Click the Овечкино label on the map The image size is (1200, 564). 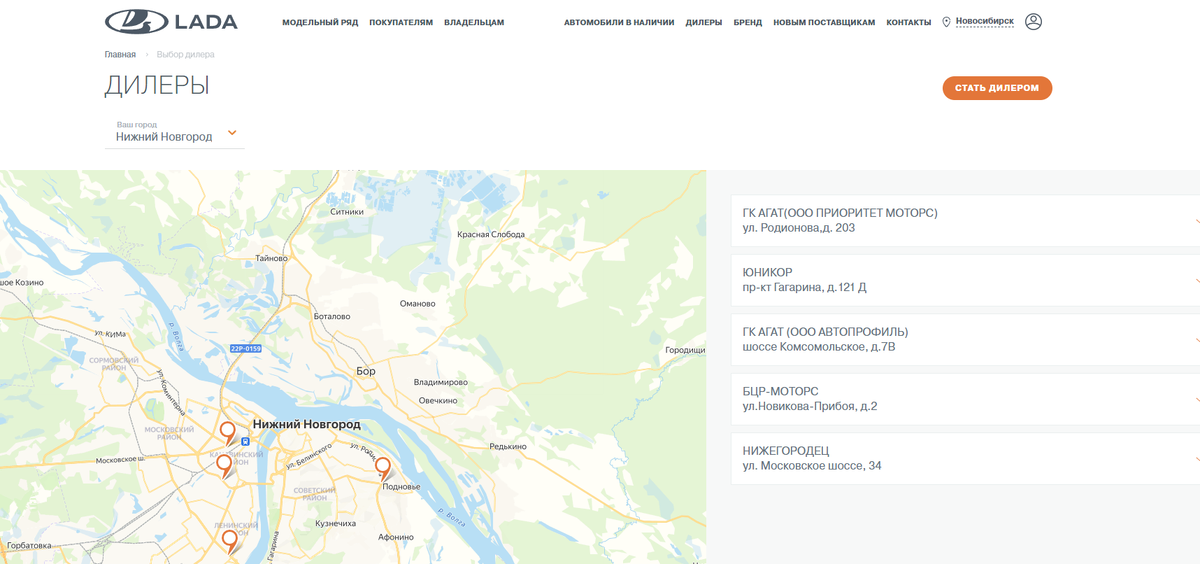pos(438,401)
